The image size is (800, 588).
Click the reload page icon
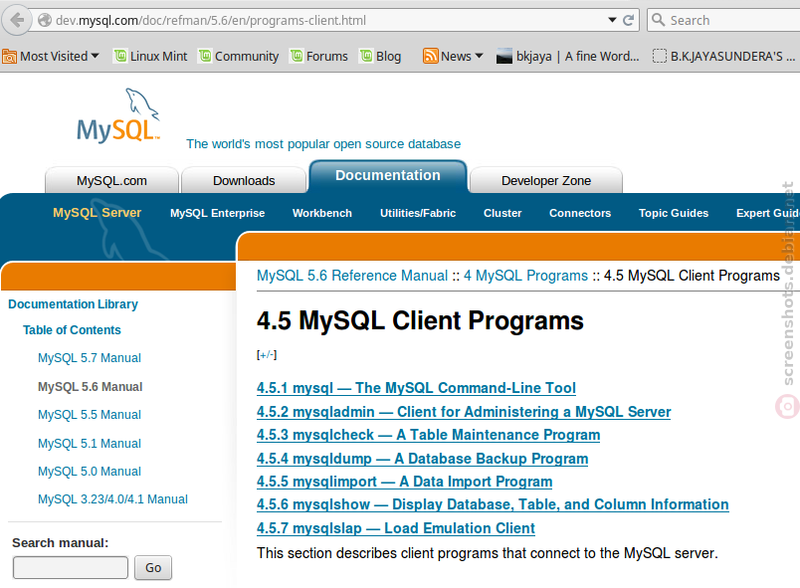[x=629, y=20]
